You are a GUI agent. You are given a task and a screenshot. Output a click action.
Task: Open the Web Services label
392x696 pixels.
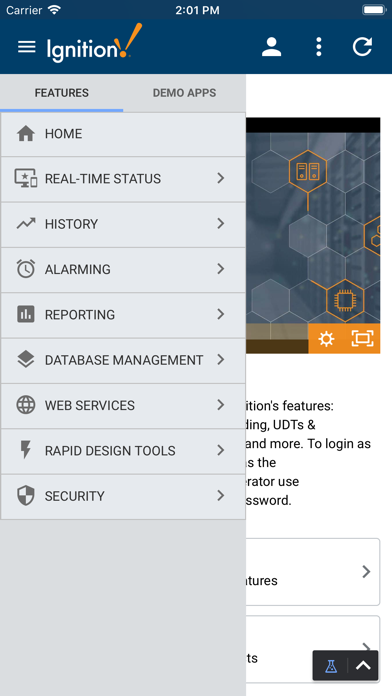click(90, 405)
